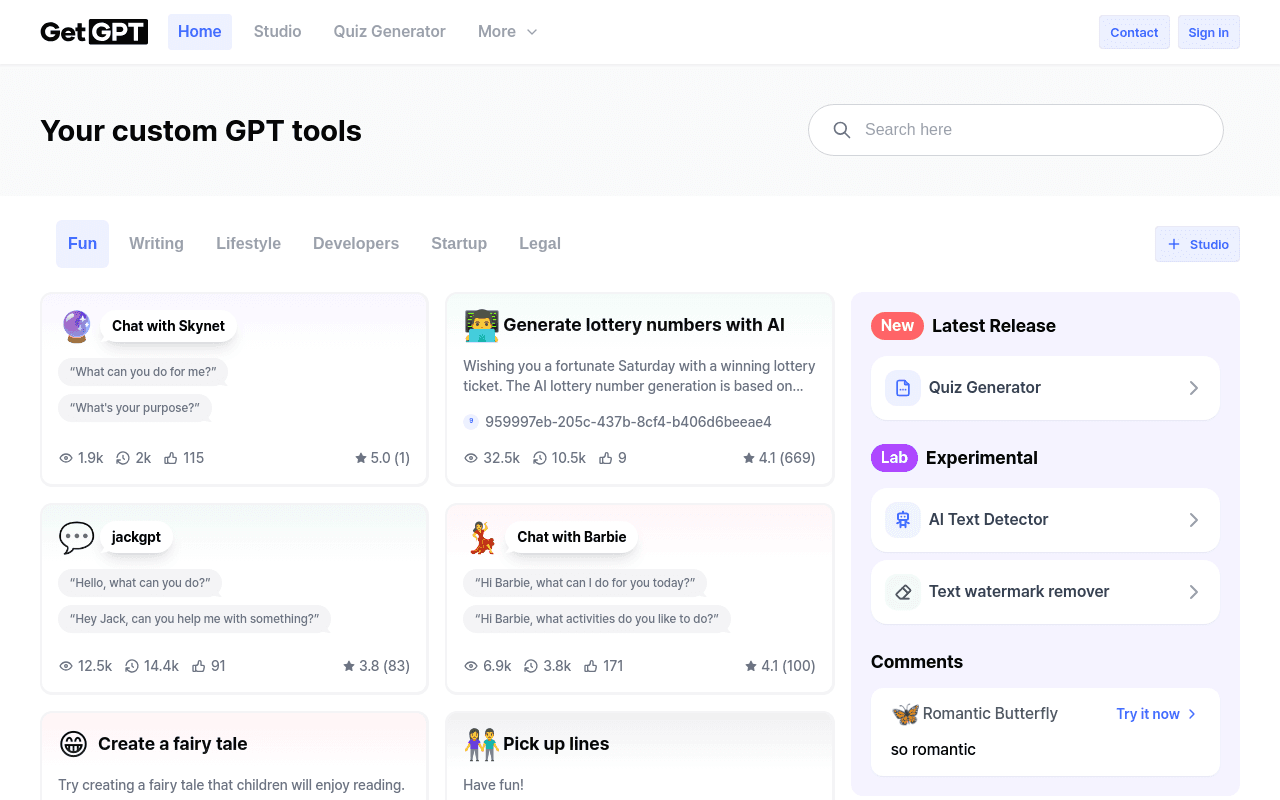This screenshot has width=1280, height=800.
Task: Select the Developers category tab
Action: click(x=356, y=244)
